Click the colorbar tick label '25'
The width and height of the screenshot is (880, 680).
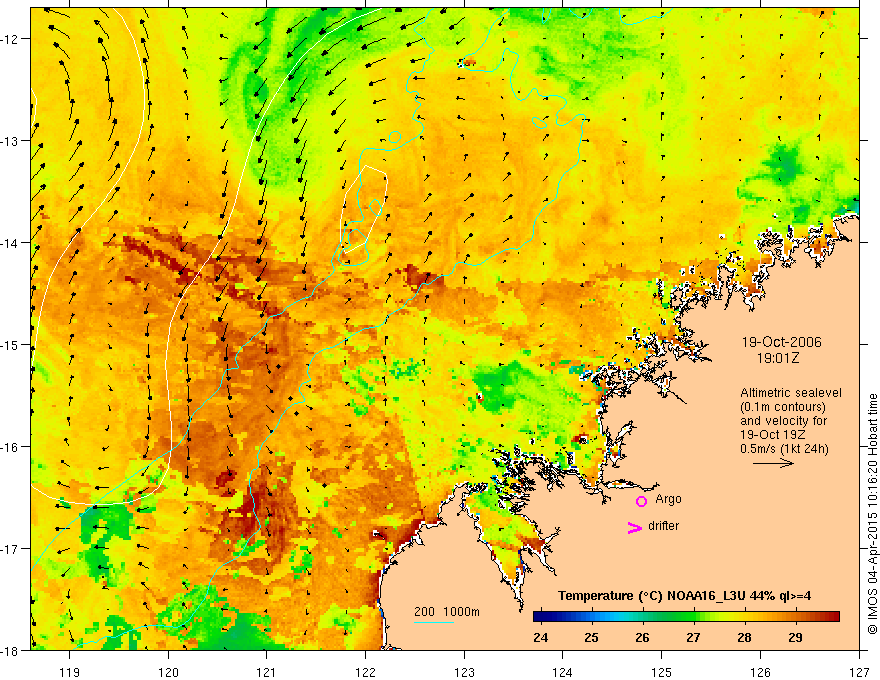591,637
